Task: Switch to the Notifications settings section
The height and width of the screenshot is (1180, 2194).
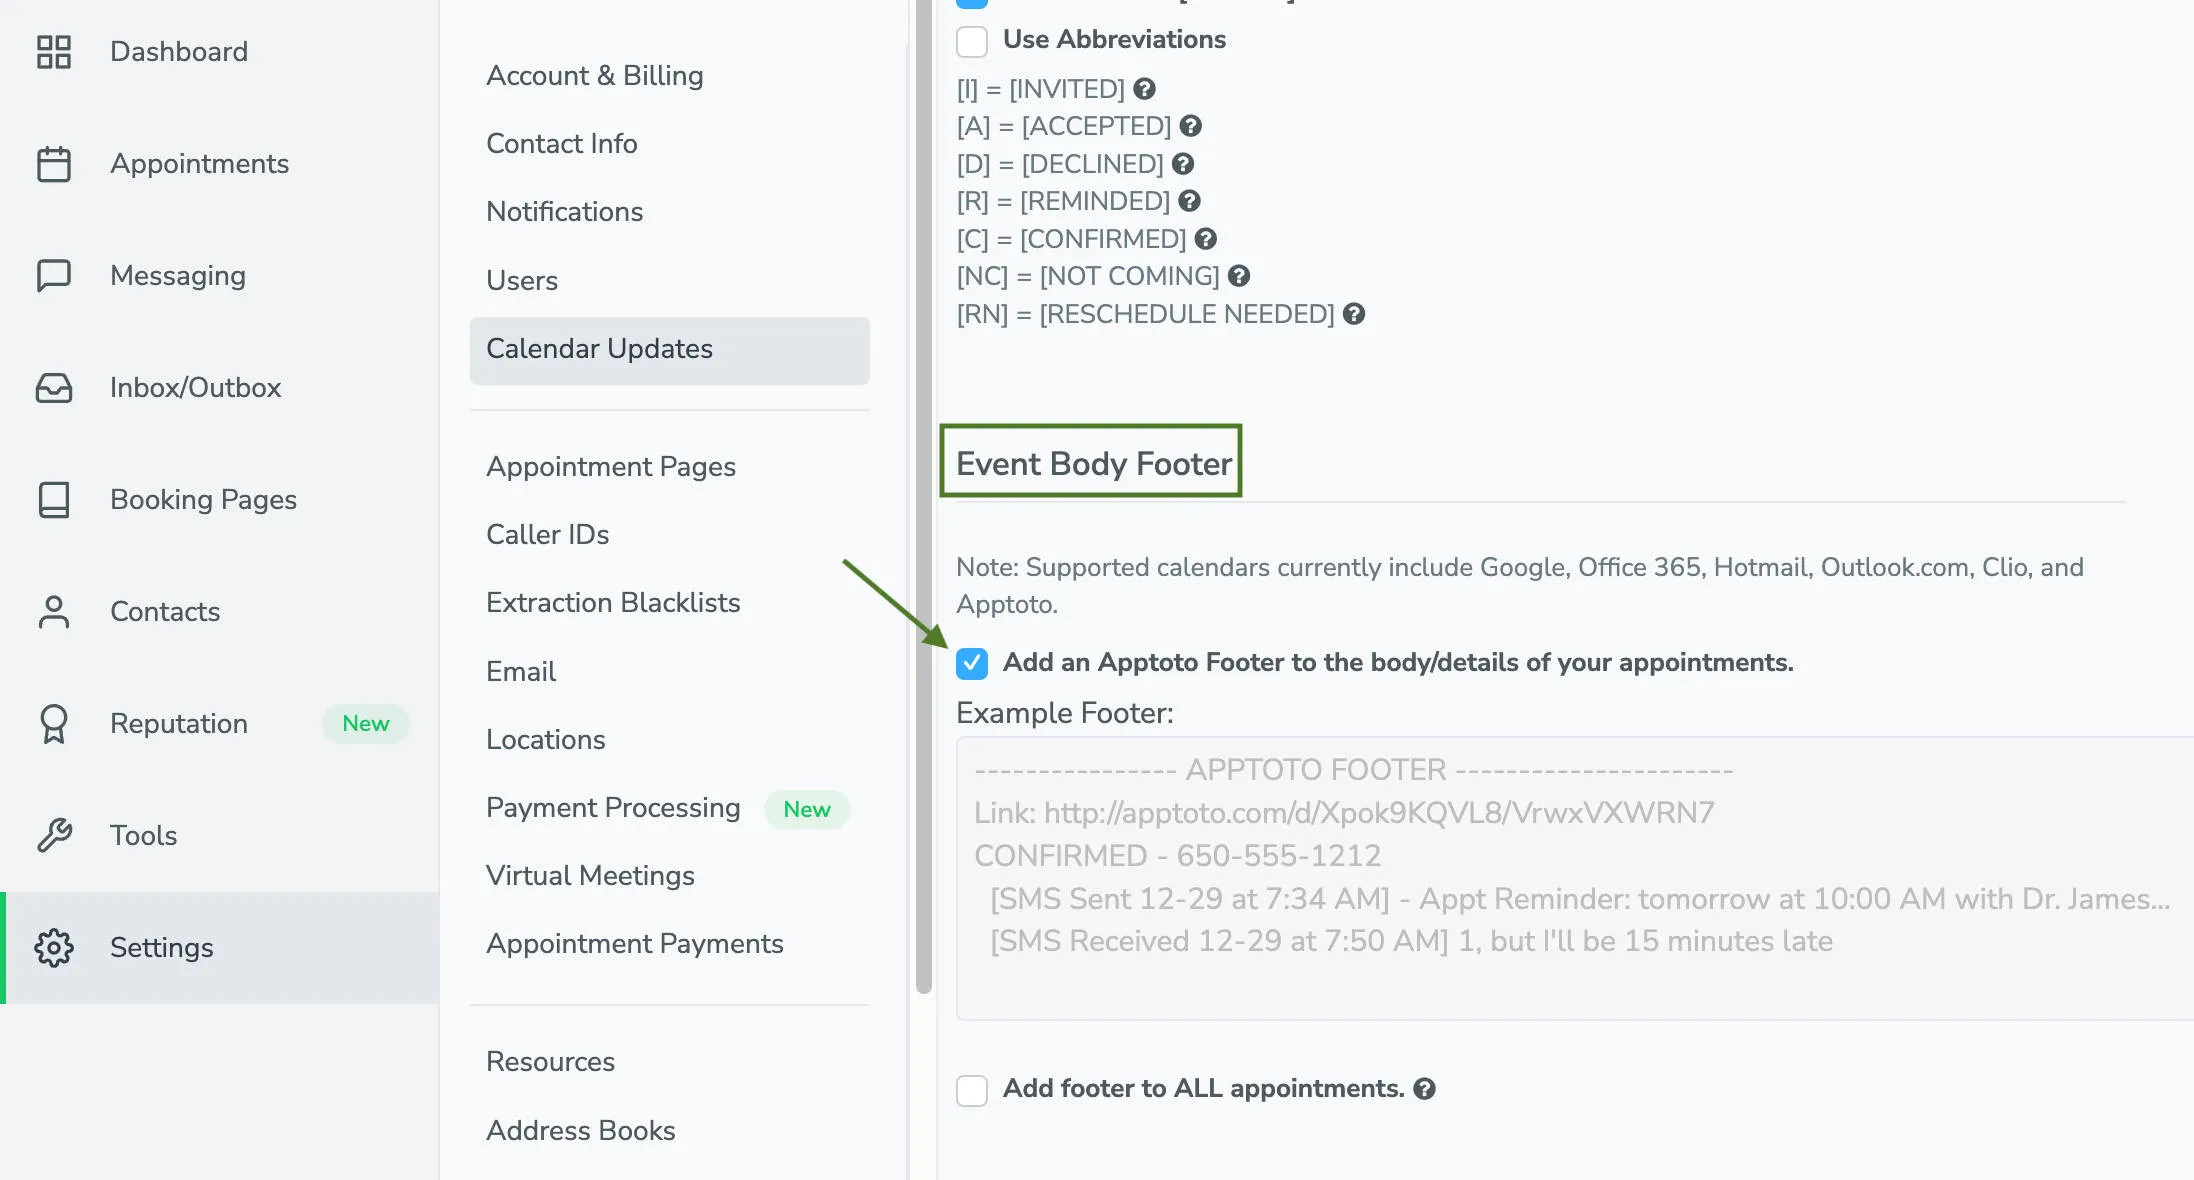Action: [564, 211]
